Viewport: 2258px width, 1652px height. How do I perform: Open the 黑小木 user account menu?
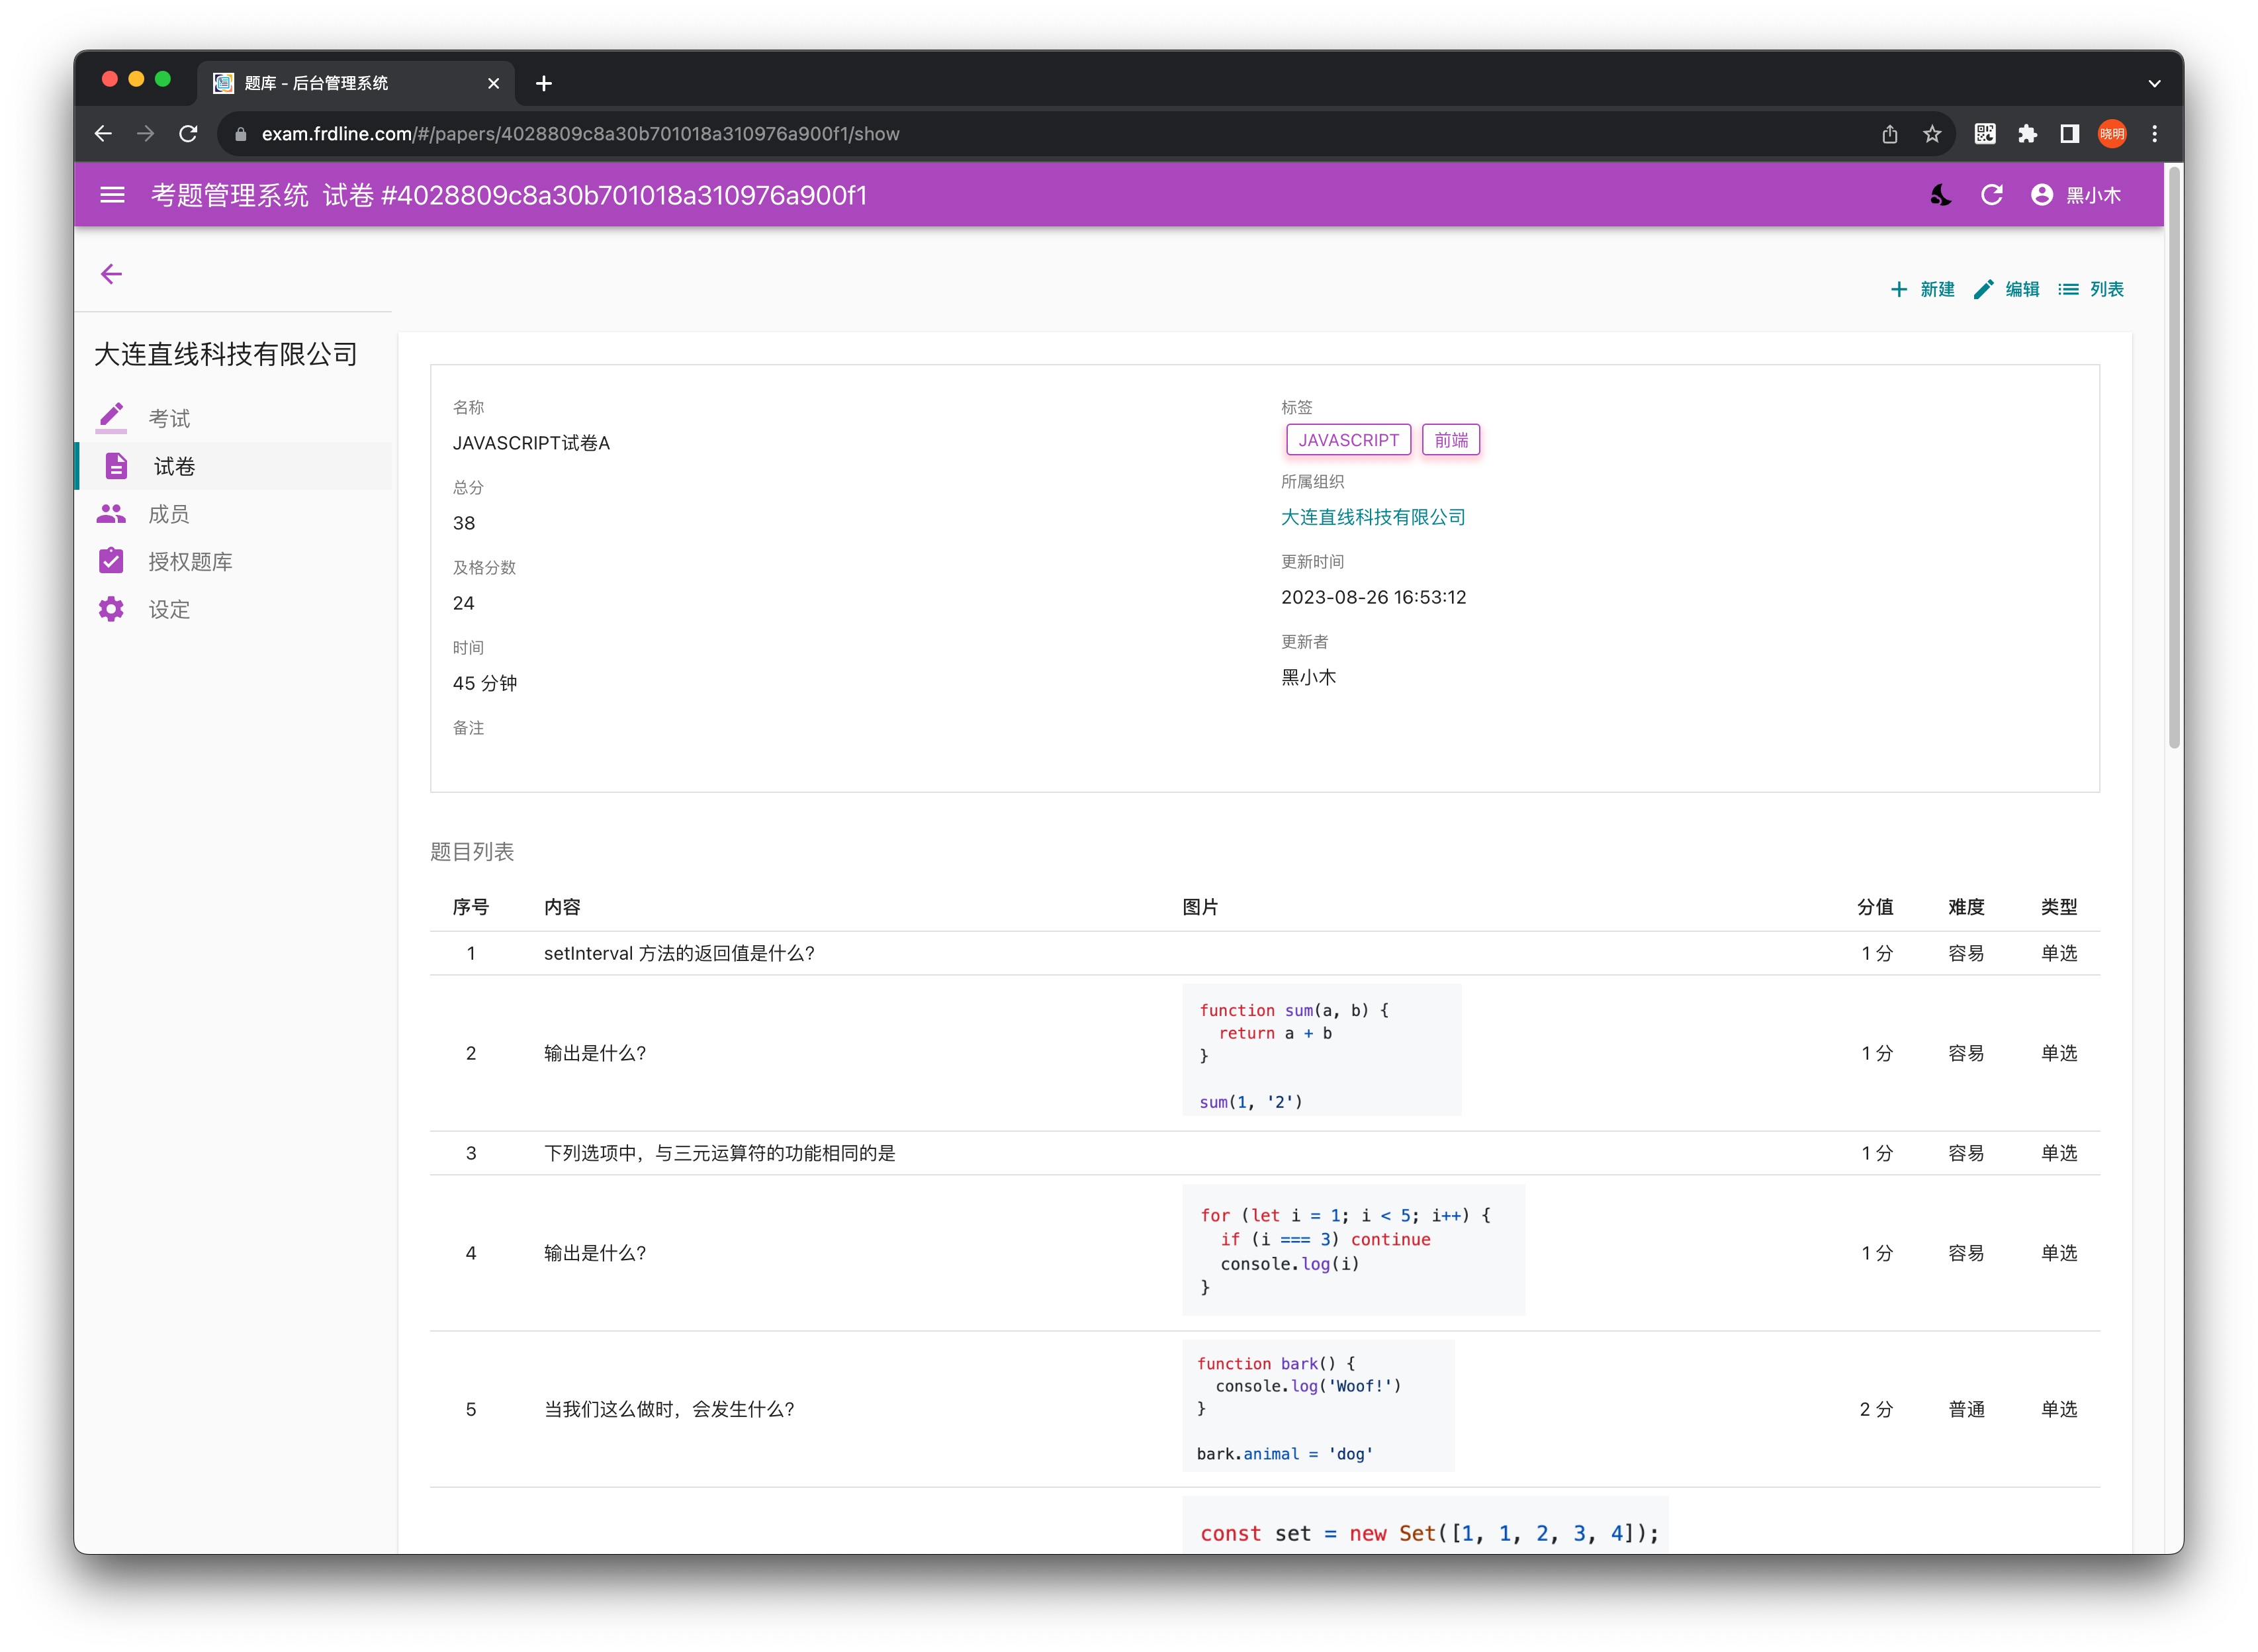(2076, 195)
